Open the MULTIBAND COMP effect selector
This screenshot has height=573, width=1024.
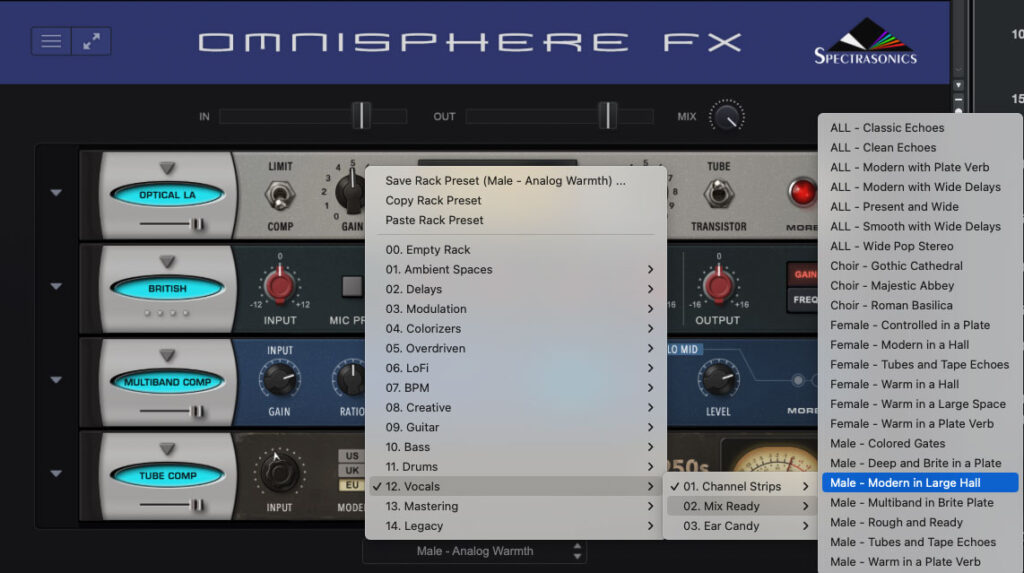(x=167, y=382)
